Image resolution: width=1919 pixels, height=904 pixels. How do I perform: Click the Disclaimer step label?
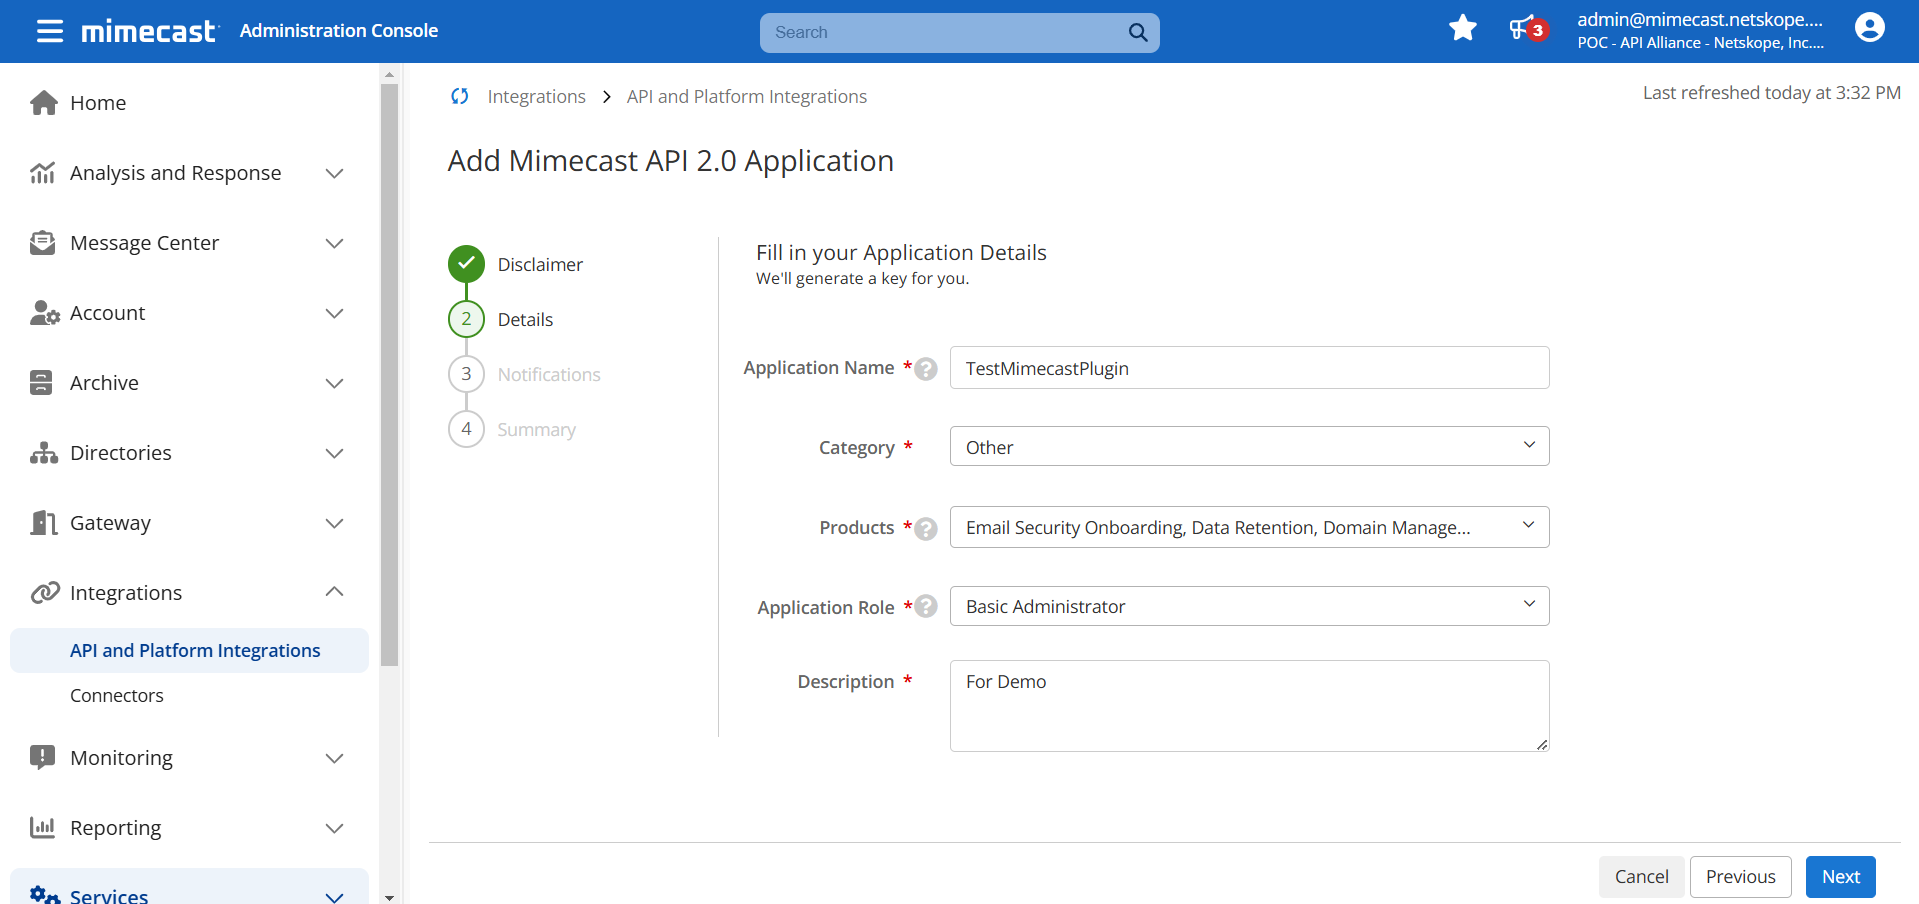[x=540, y=264]
